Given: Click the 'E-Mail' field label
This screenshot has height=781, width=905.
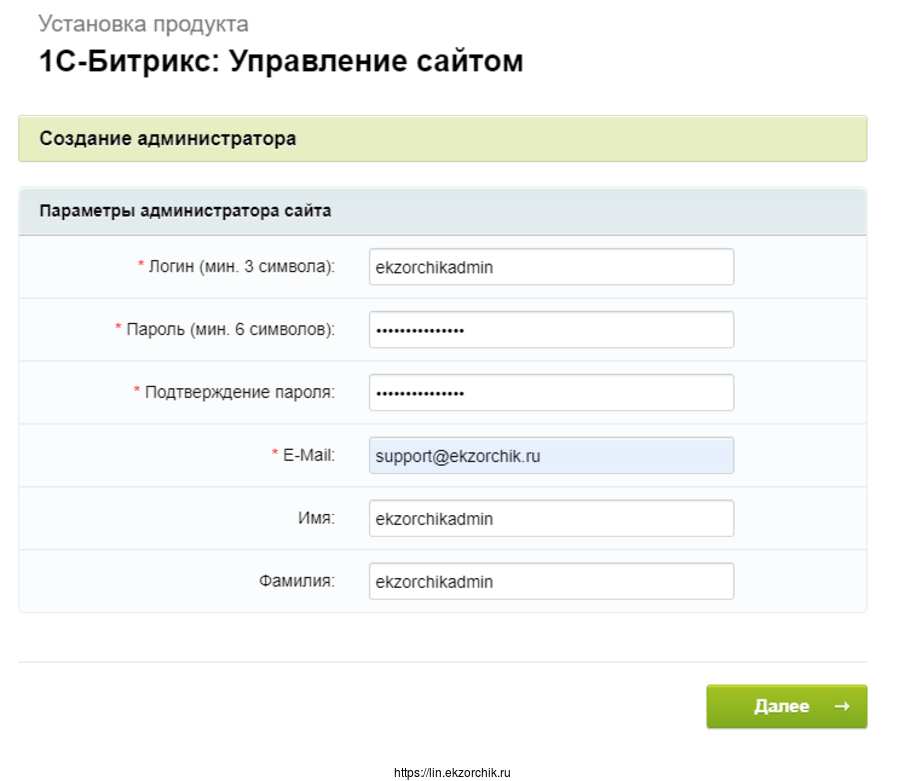Looking at the screenshot, I should (x=309, y=455).
